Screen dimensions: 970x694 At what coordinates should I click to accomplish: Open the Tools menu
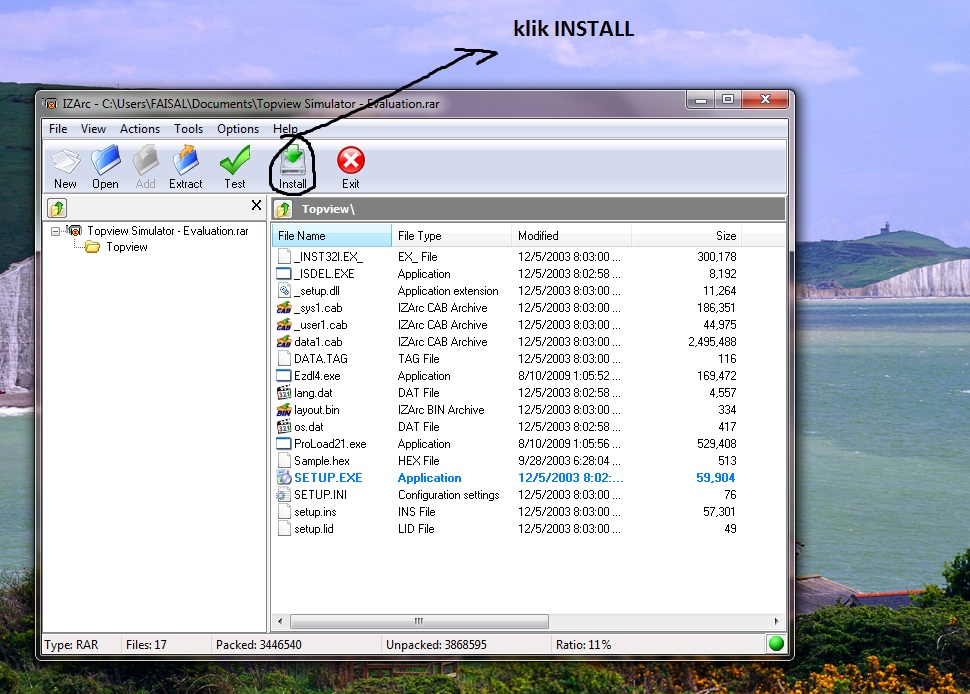pyautogui.click(x=188, y=128)
